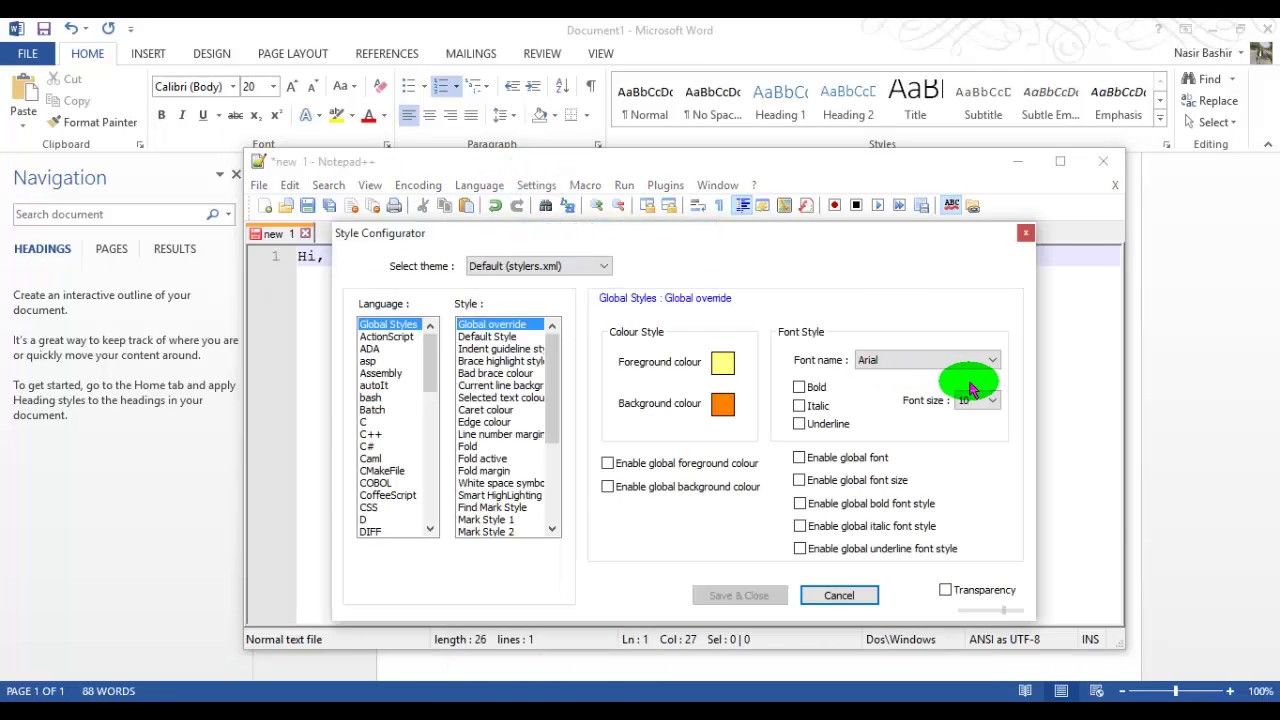Justify paragraph text in Word
Screen dimensions: 1280x720
pos(471,115)
